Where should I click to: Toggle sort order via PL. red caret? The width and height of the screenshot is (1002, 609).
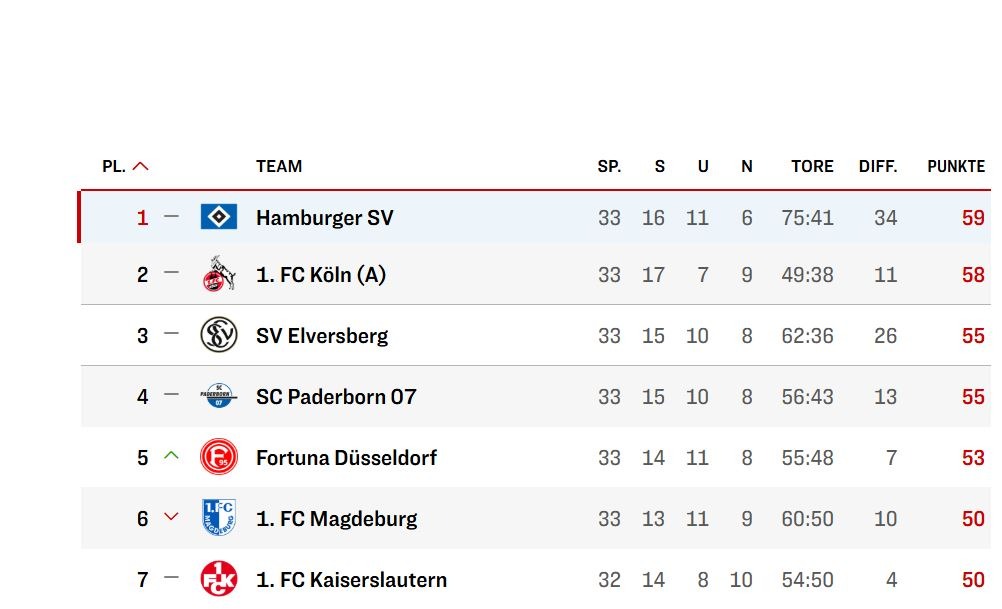click(x=141, y=167)
